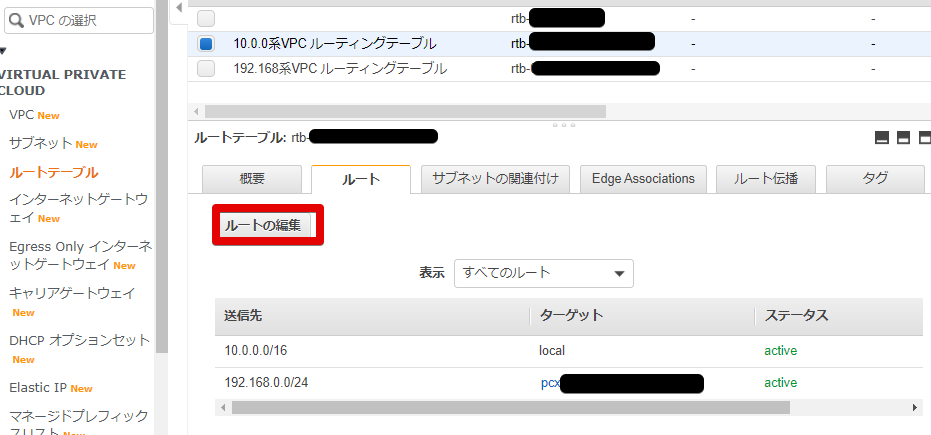Click the pane resize handle dots
The image size is (931, 435).
[x=563, y=125]
